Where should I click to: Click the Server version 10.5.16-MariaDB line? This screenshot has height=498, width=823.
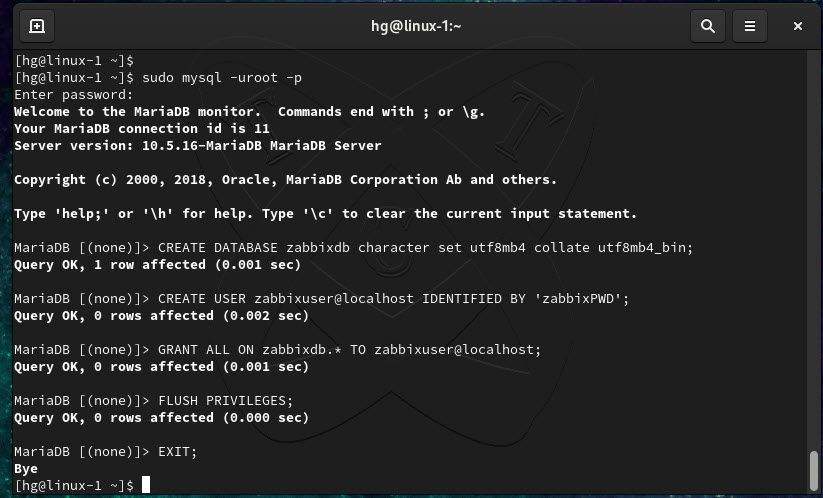198,145
